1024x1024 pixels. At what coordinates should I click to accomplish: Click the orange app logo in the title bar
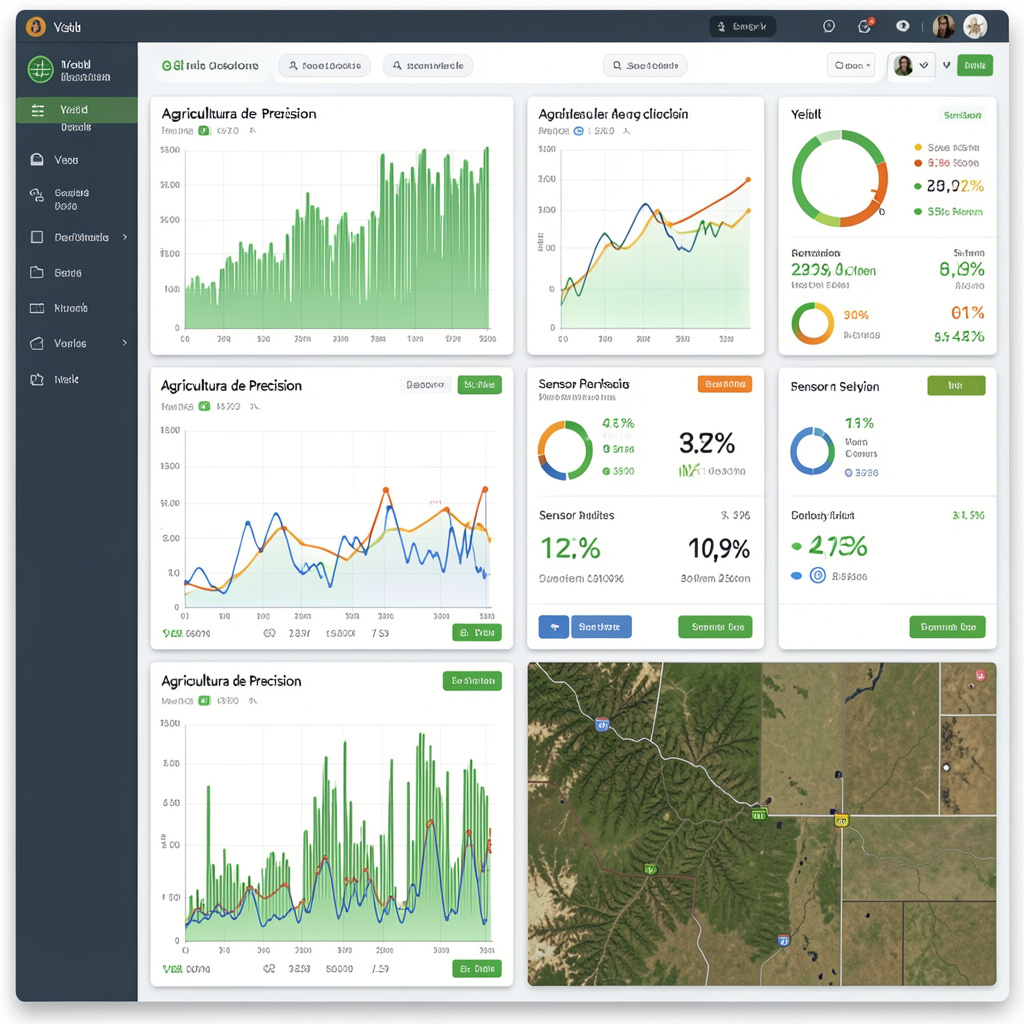[36, 27]
